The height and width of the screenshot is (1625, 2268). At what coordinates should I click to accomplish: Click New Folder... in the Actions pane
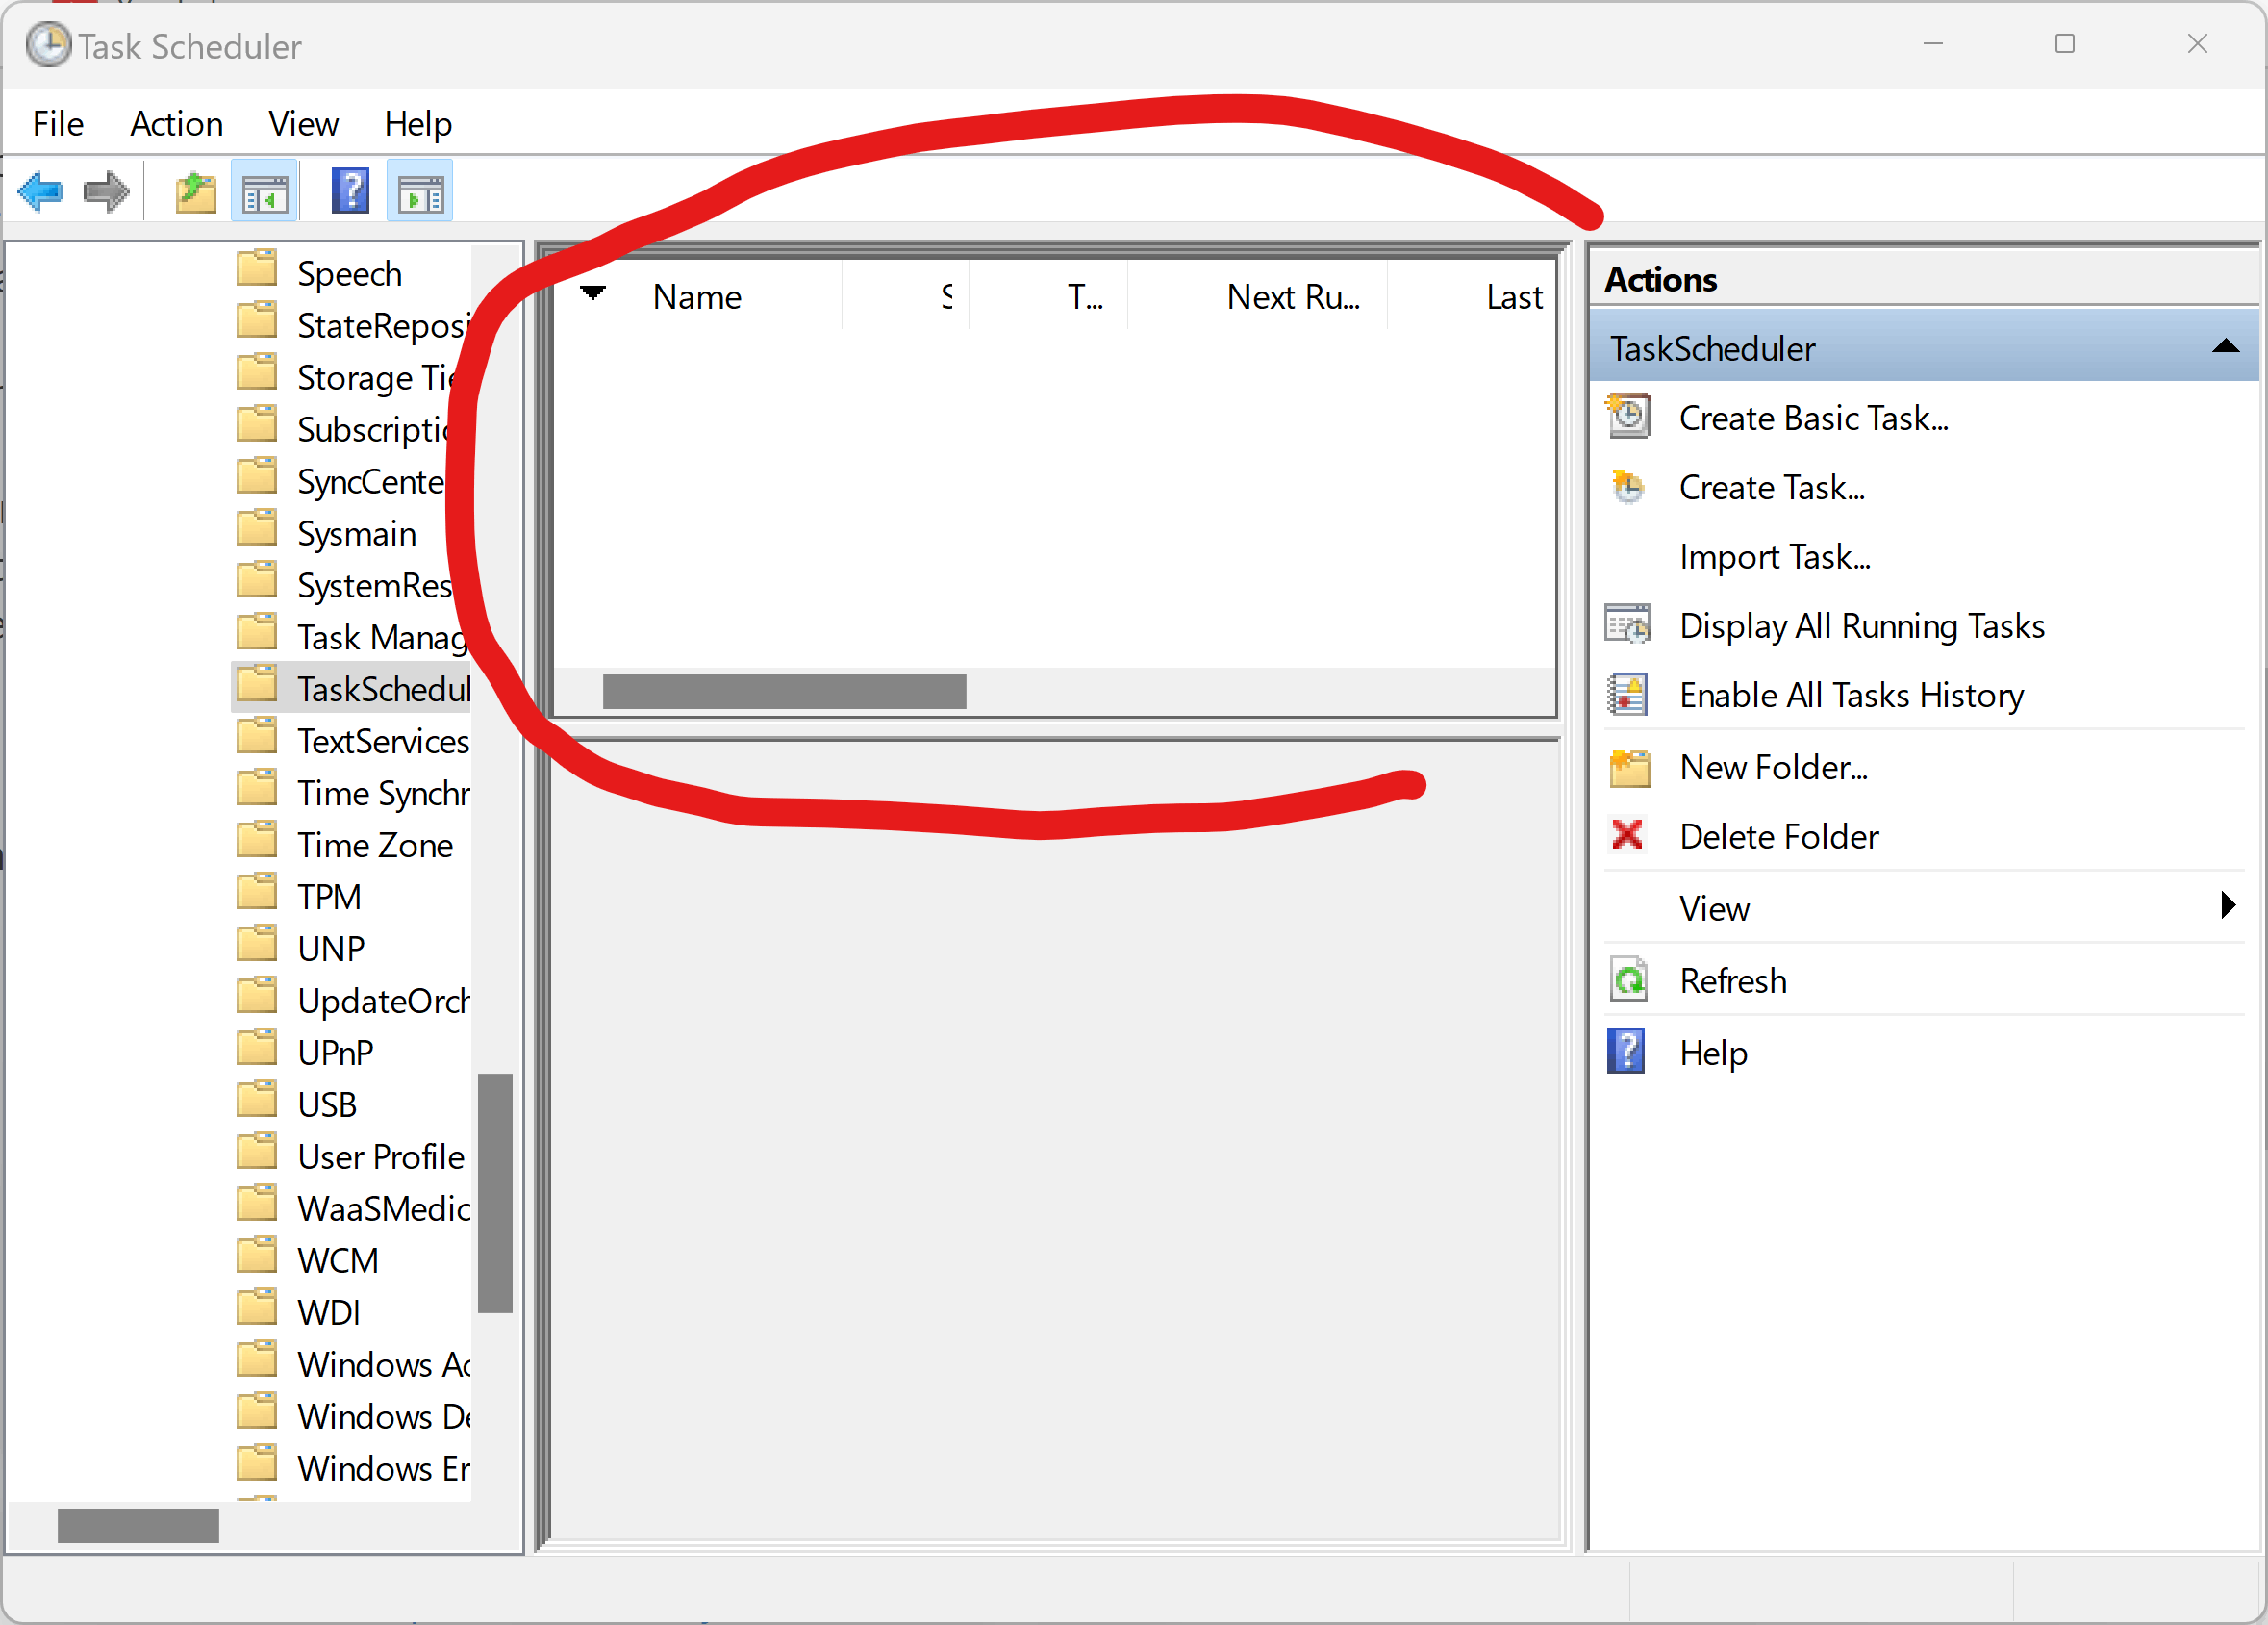tap(1773, 767)
